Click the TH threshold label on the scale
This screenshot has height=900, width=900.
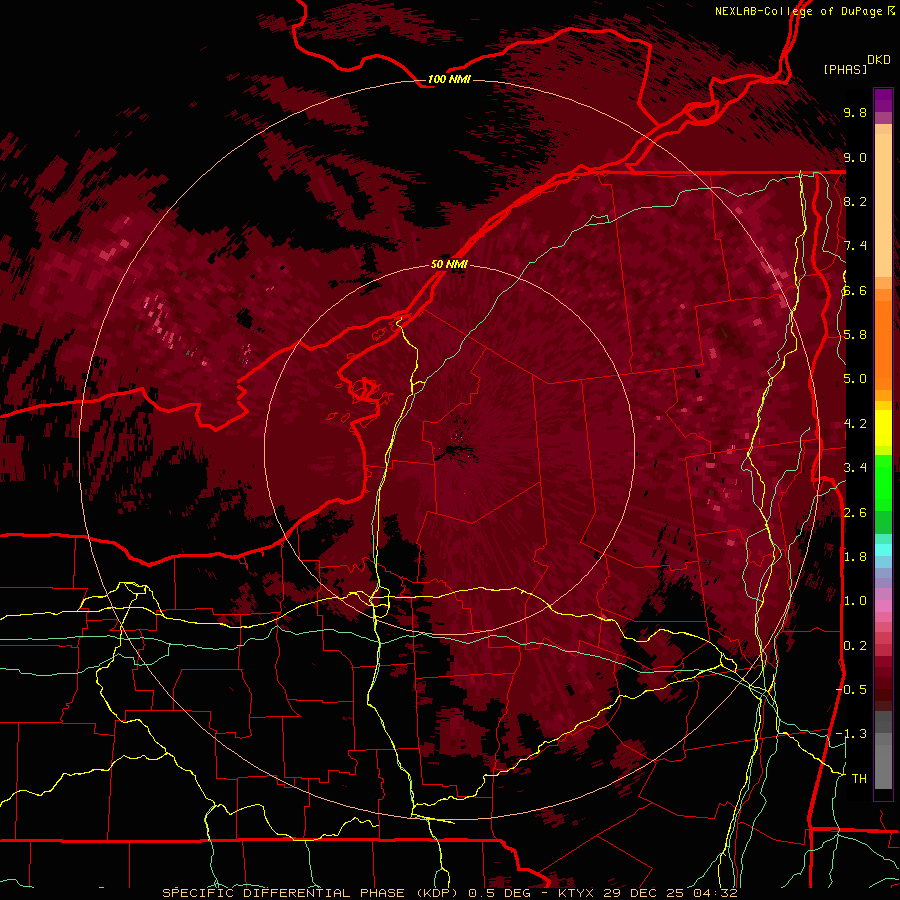[x=859, y=779]
